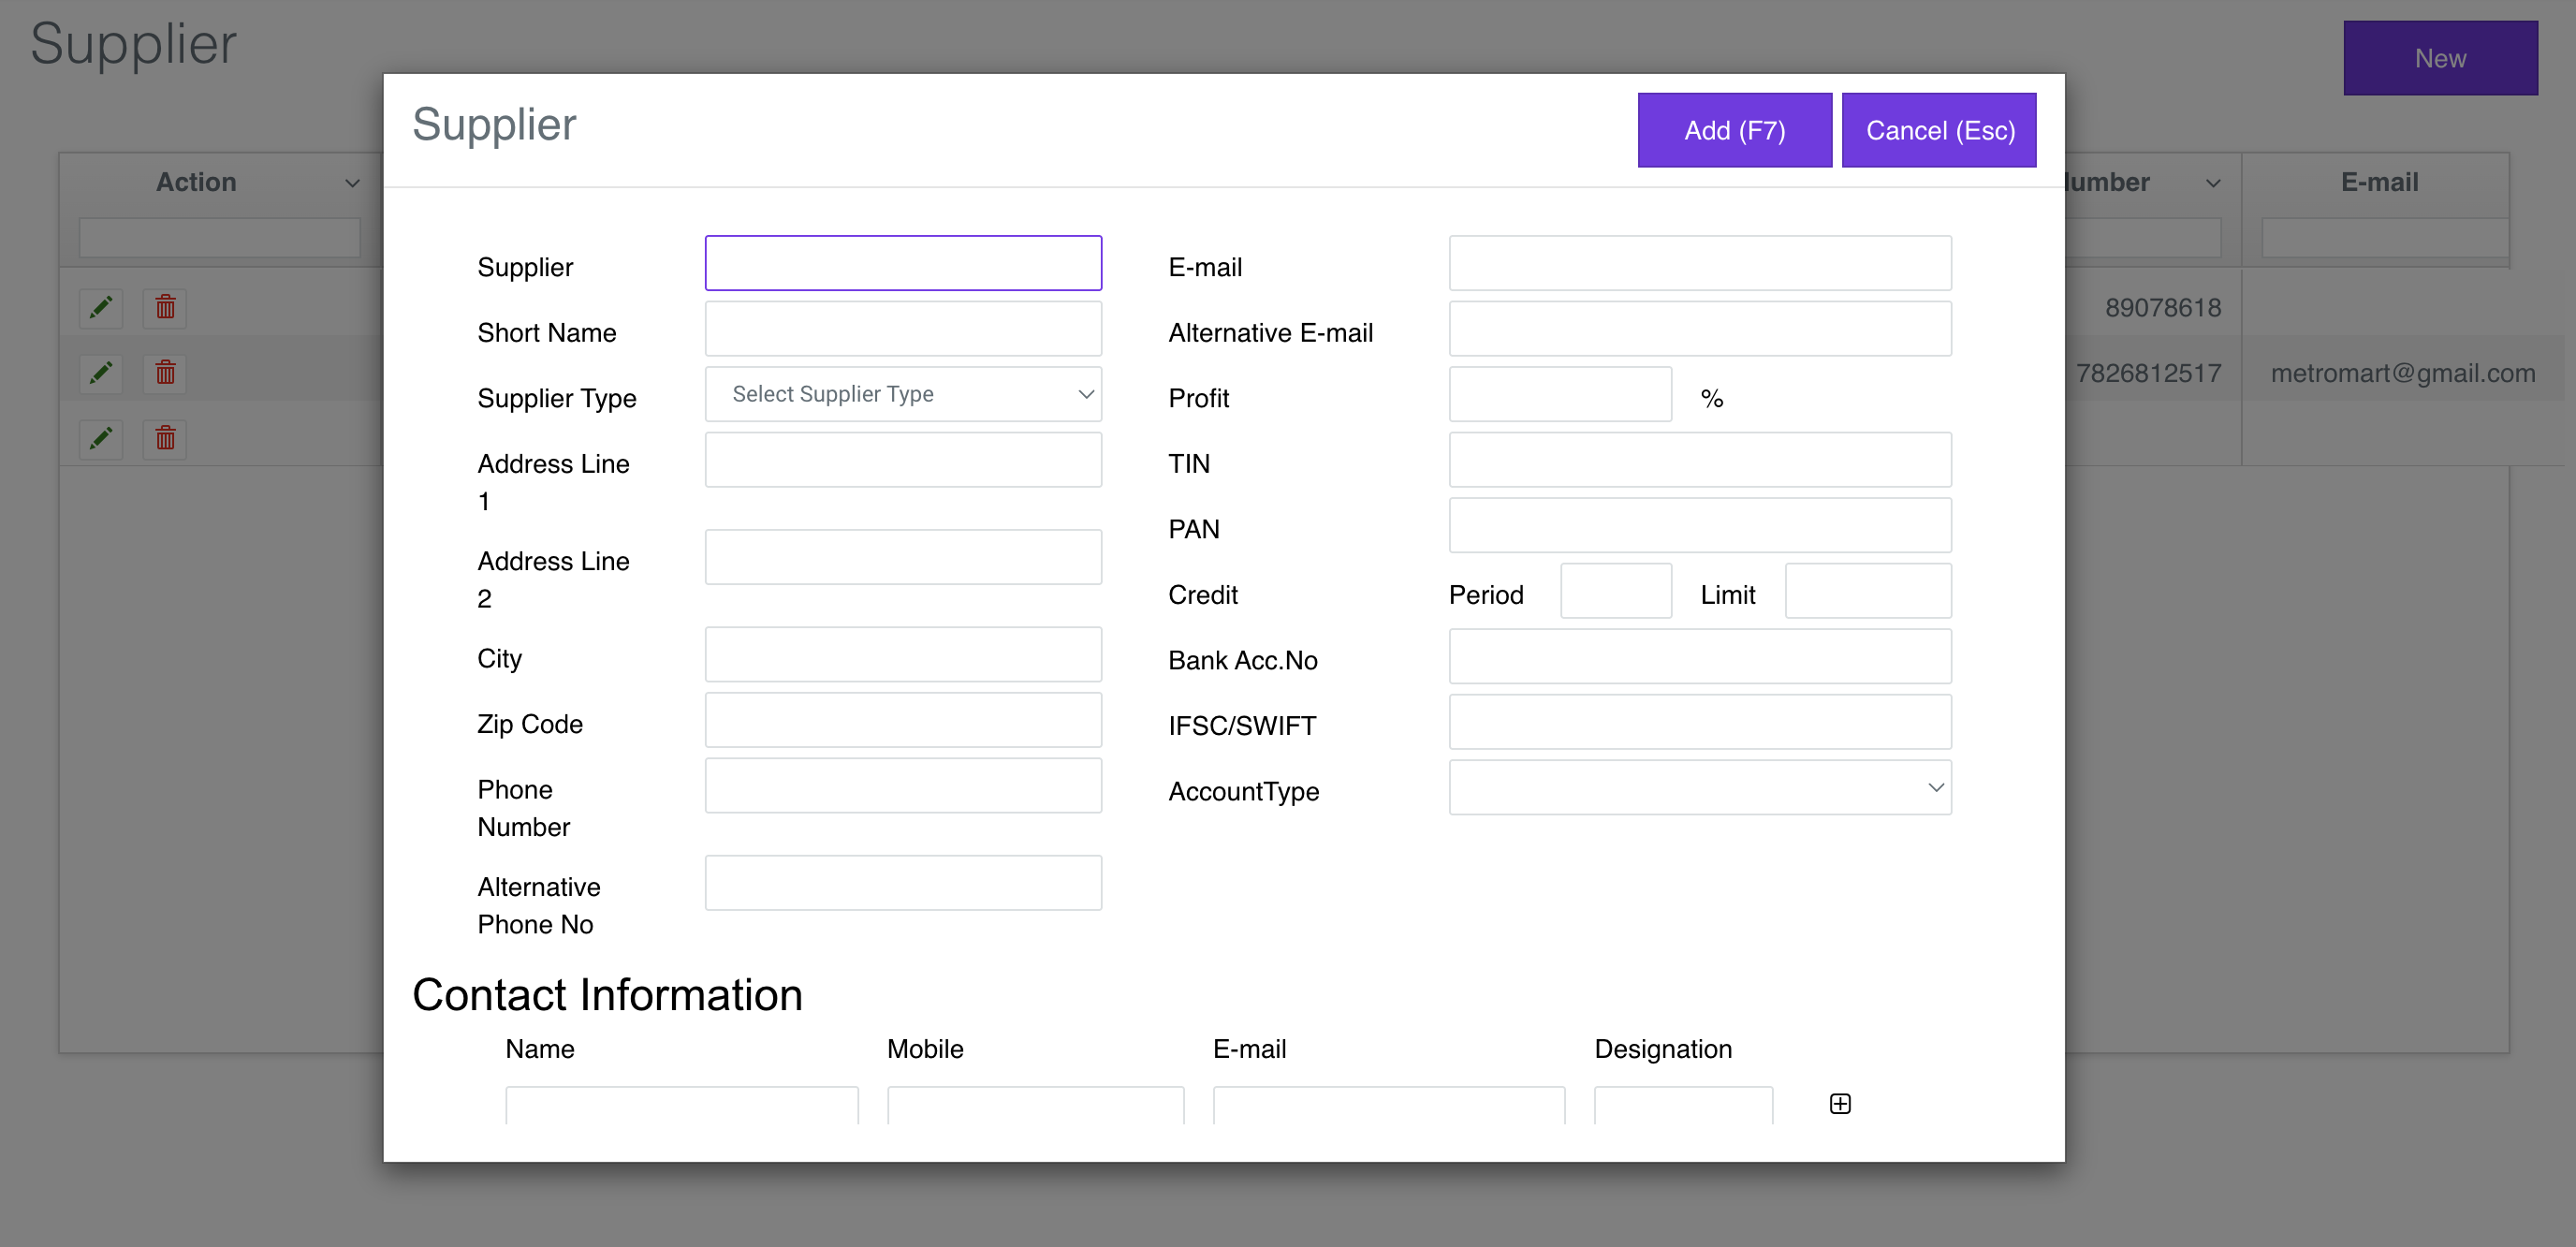Click the Credit Limit input box
This screenshot has width=2576, height=1247.
coord(1867,591)
